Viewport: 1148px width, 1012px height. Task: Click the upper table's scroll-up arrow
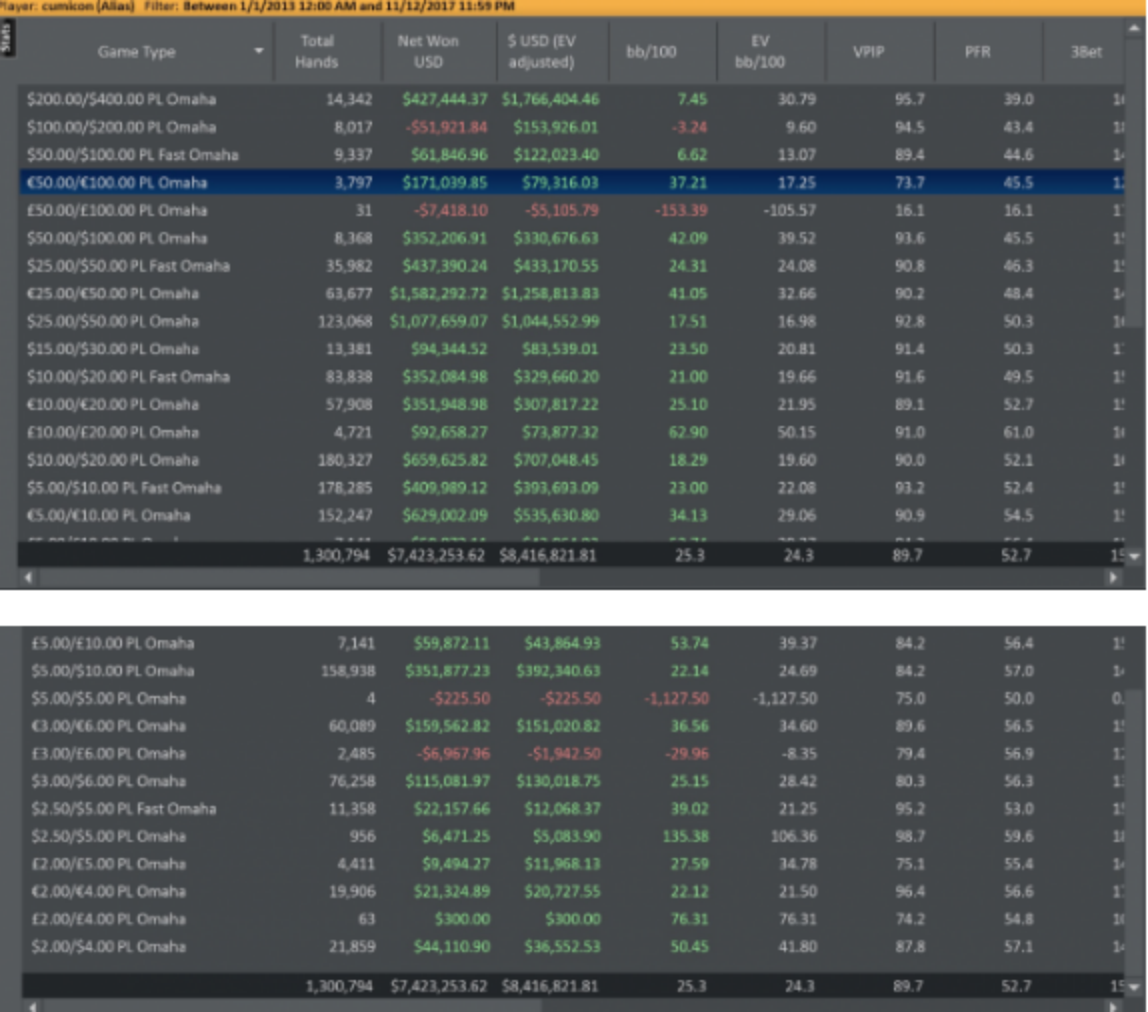[x=1135, y=27]
